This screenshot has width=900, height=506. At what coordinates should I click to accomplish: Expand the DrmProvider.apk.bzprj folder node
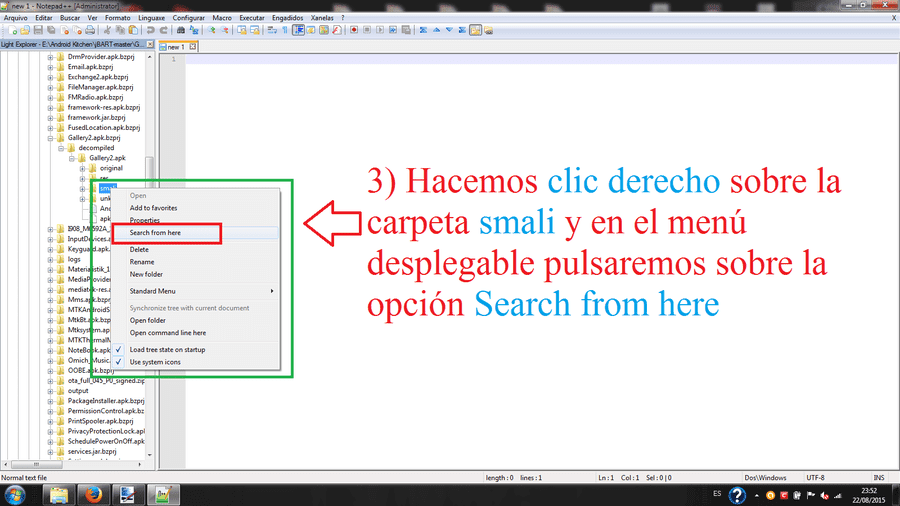click(x=51, y=57)
